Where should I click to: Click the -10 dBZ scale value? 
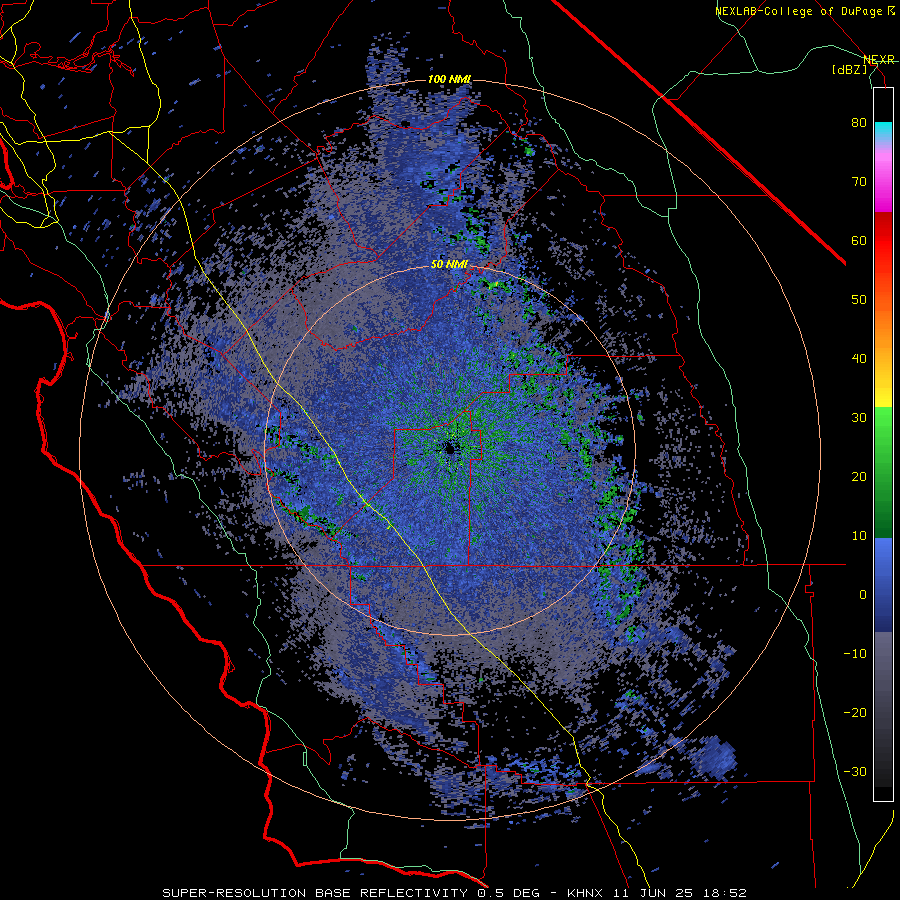tap(855, 654)
